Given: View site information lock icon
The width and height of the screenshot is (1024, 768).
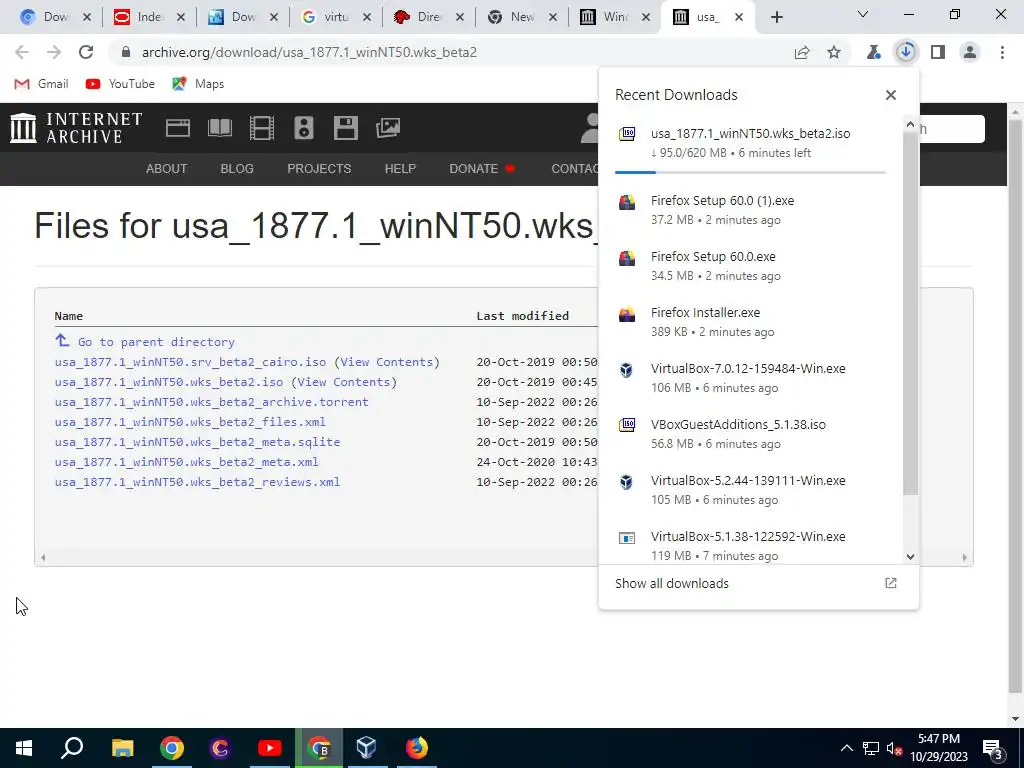Looking at the screenshot, I should click(126, 52).
